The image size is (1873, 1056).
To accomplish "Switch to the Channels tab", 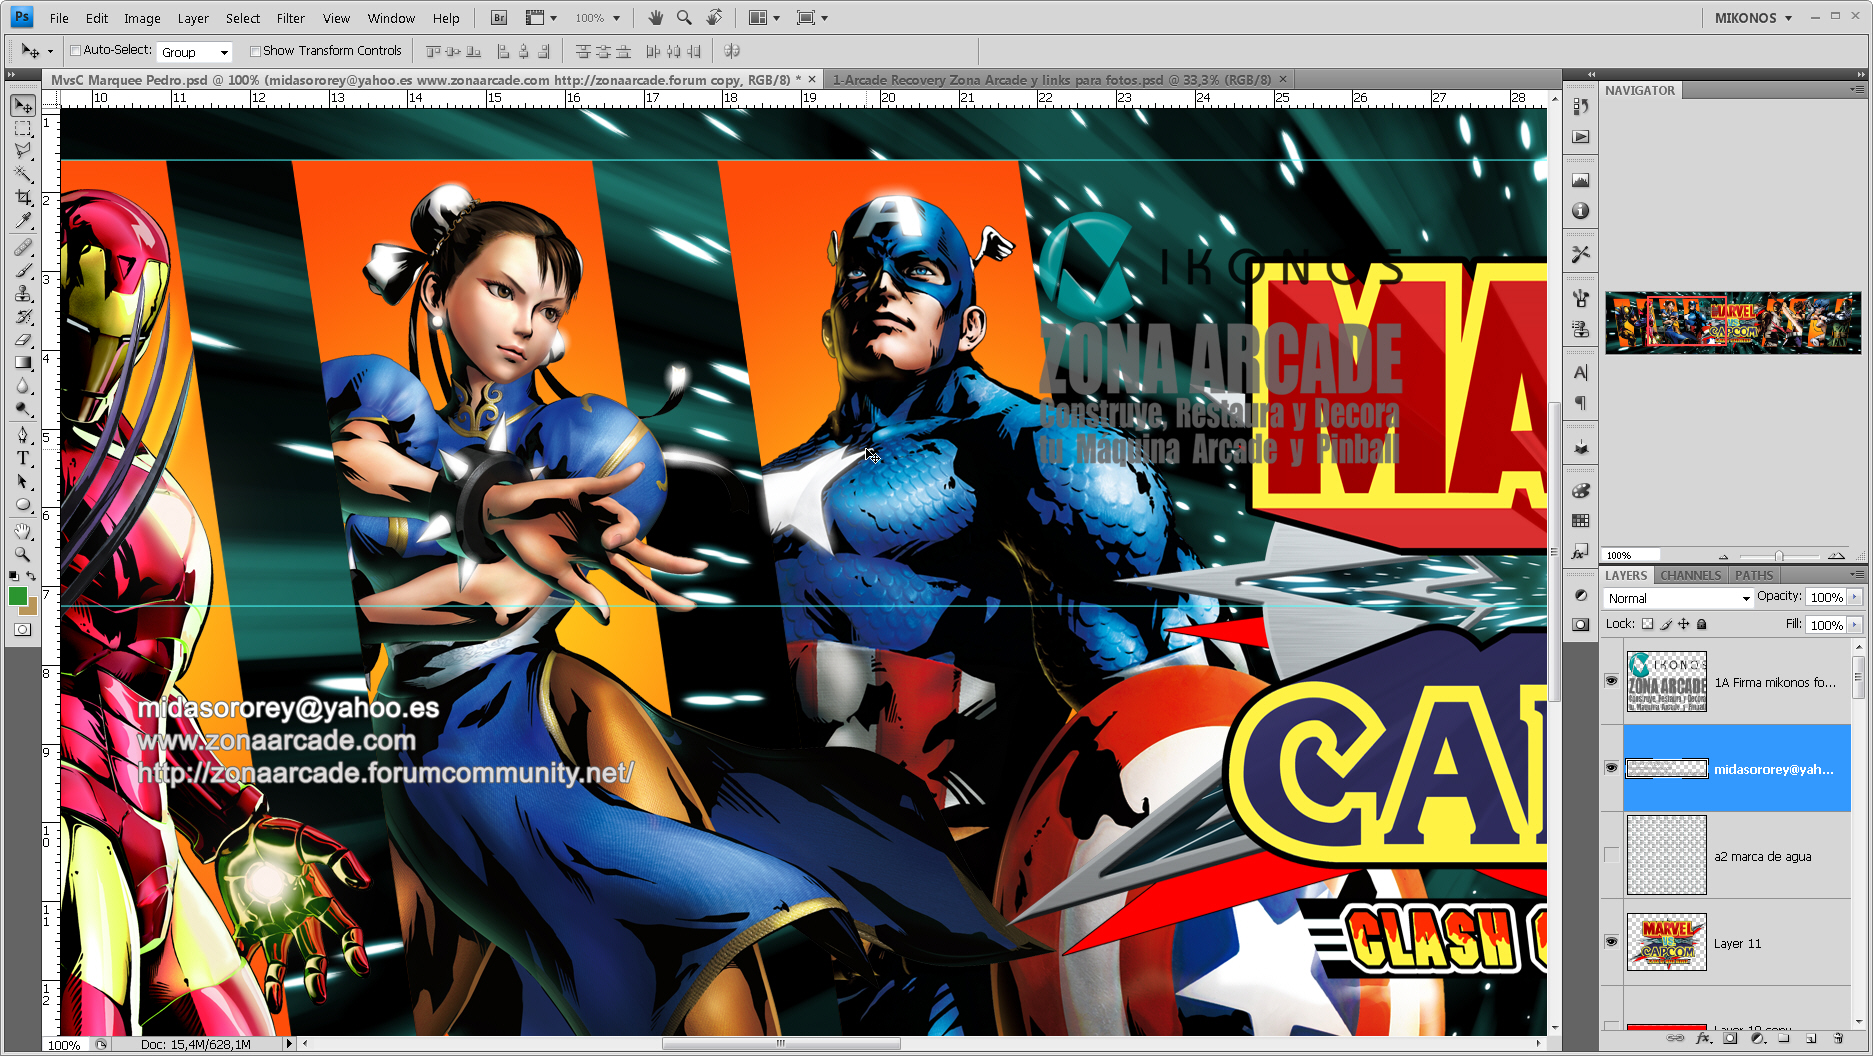I will pos(1690,575).
